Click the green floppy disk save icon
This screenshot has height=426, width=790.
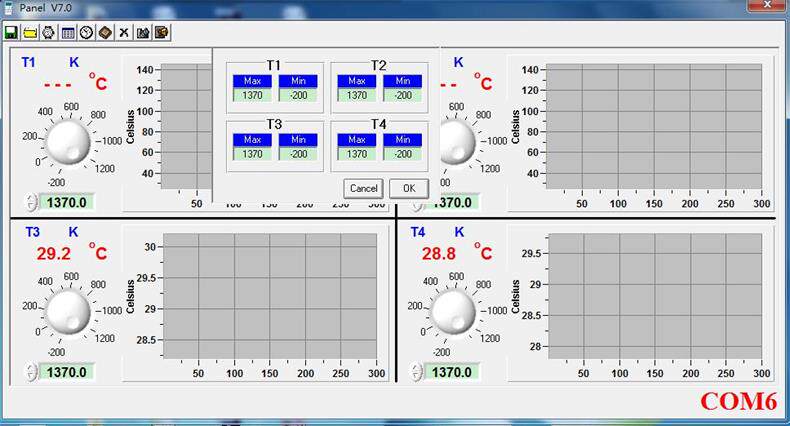pyautogui.click(x=11, y=33)
